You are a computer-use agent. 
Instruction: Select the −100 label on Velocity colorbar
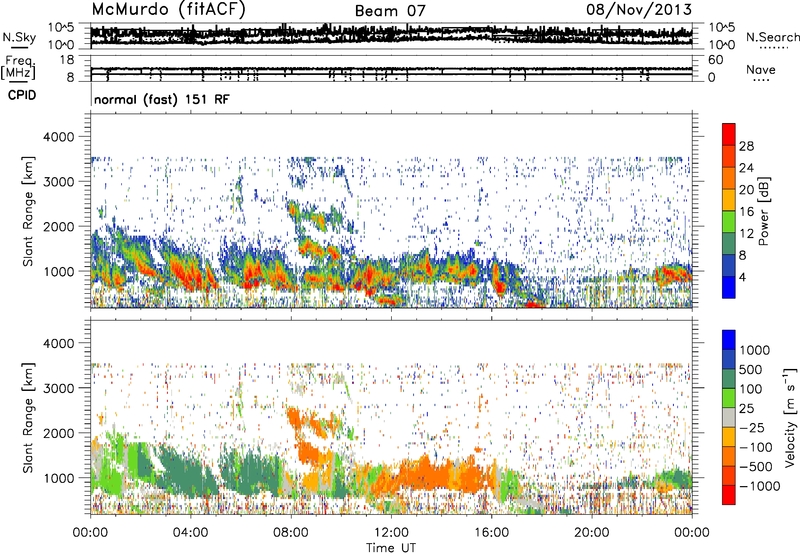coord(755,447)
